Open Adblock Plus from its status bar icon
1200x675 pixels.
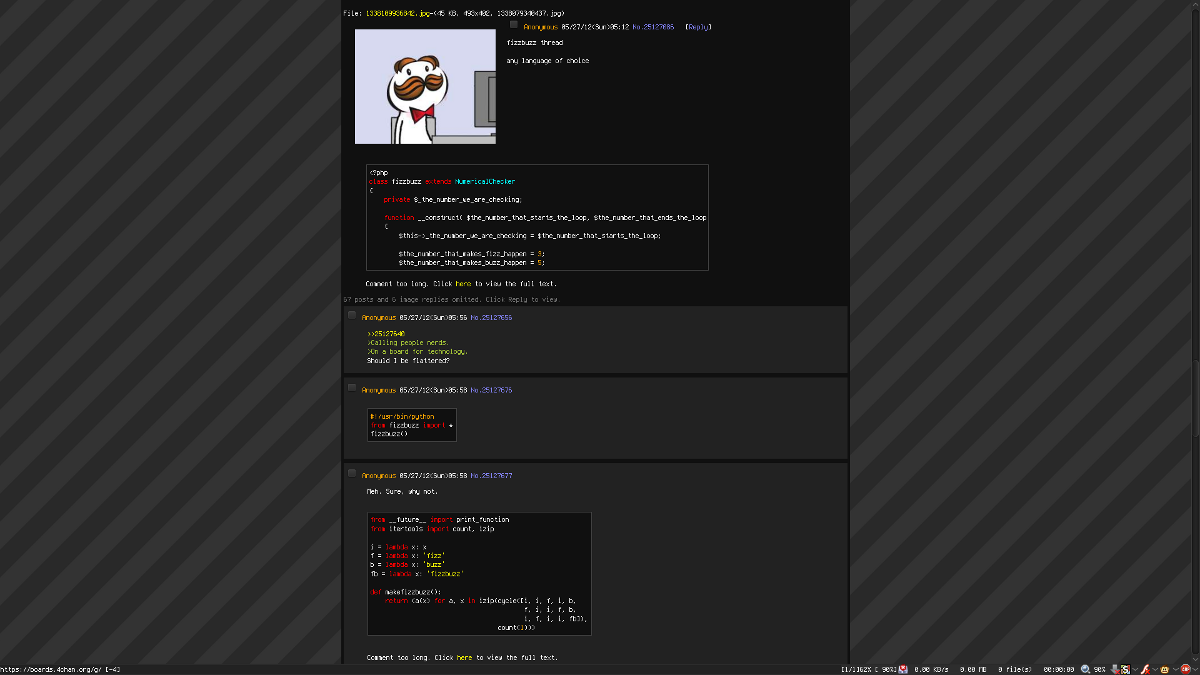pyautogui.click(x=1185, y=668)
